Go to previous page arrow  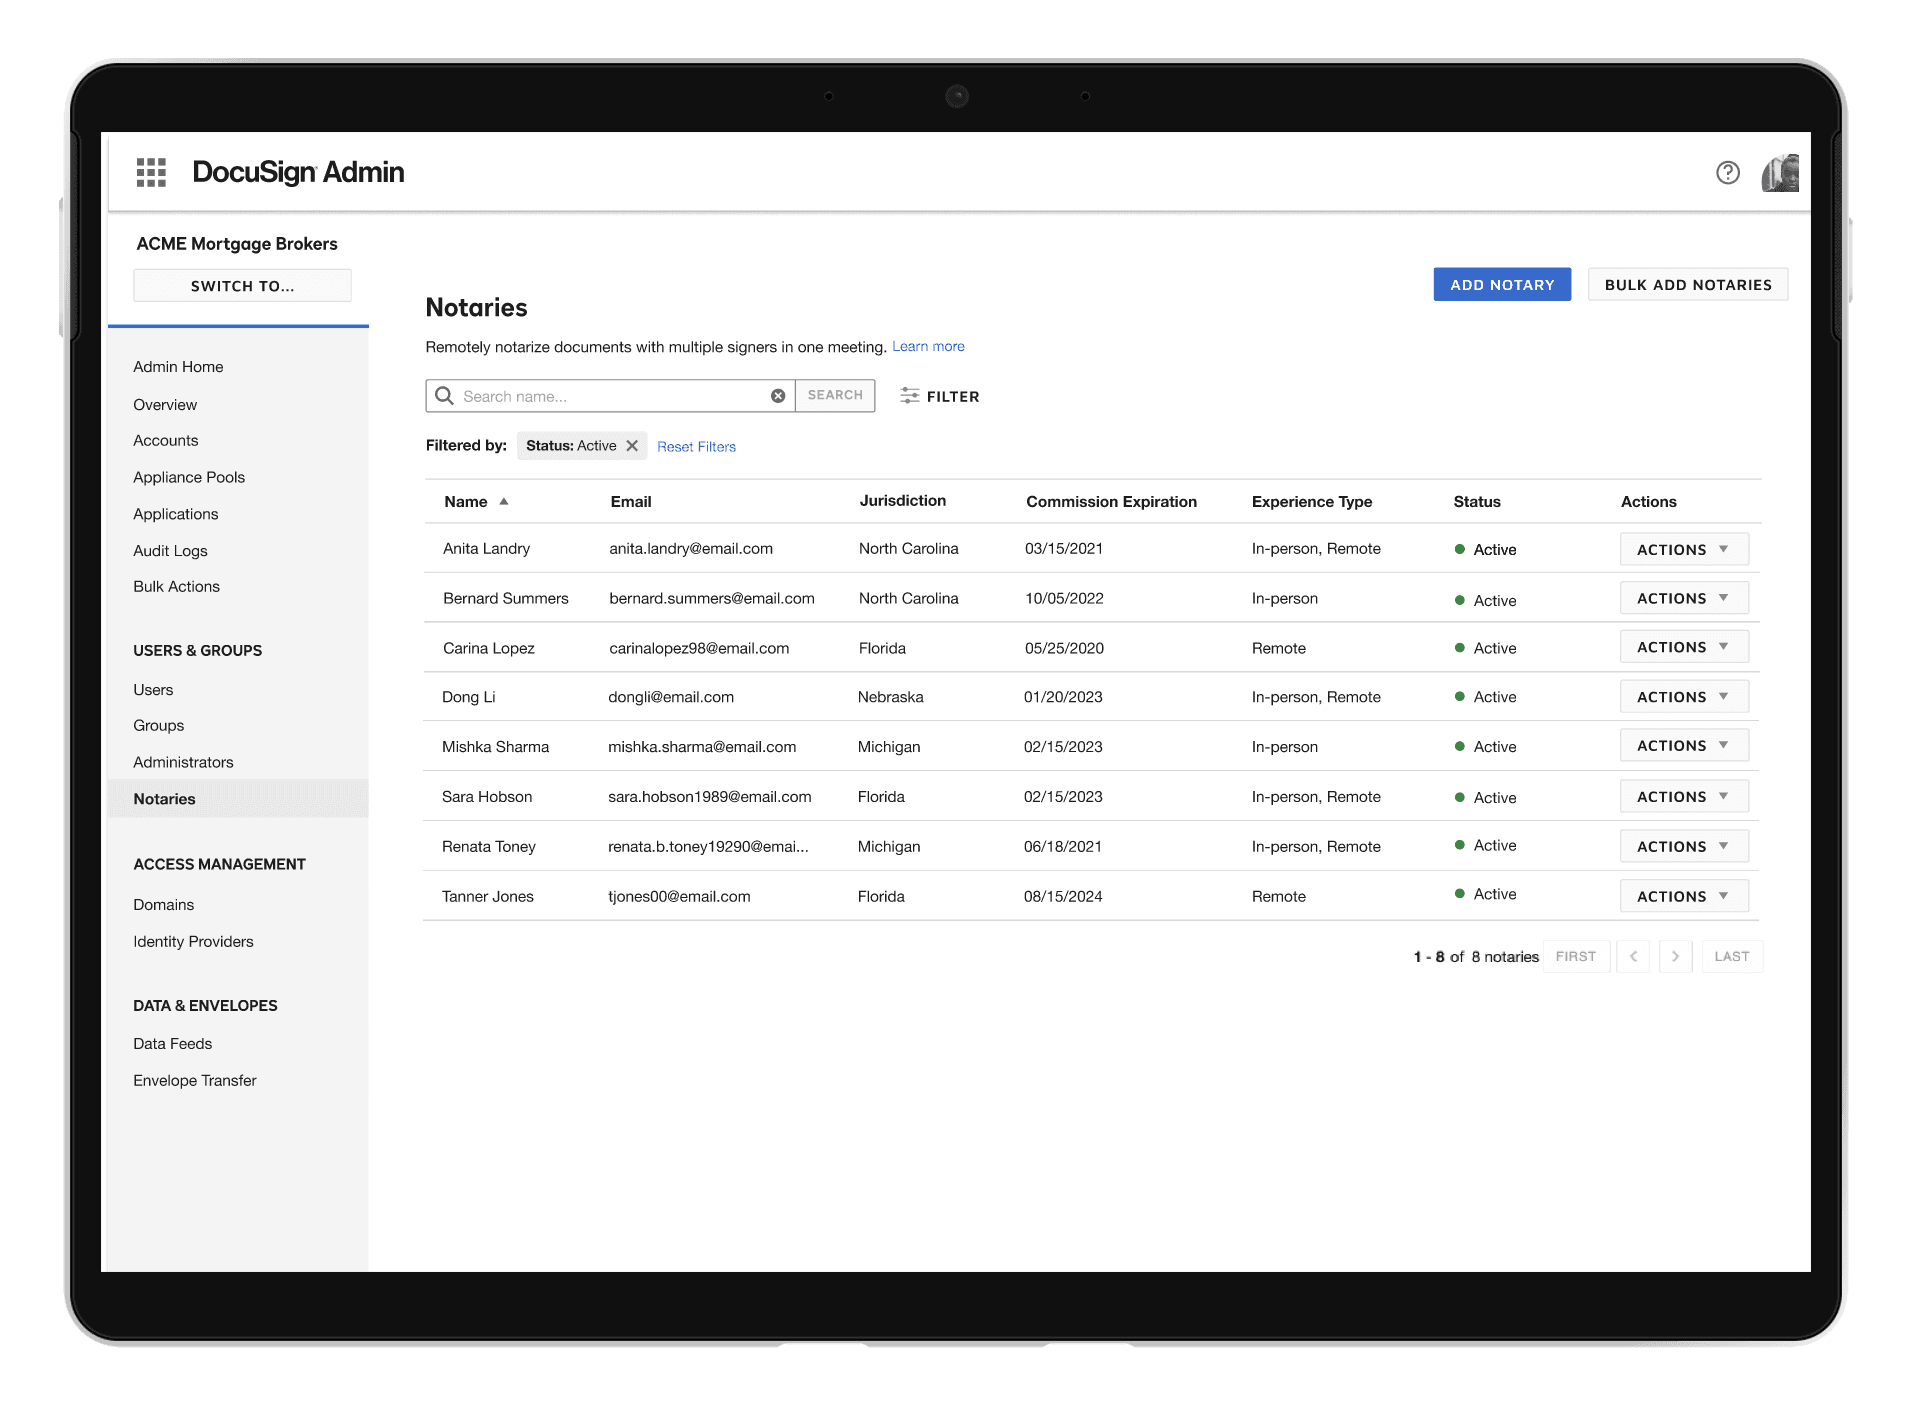1633,957
